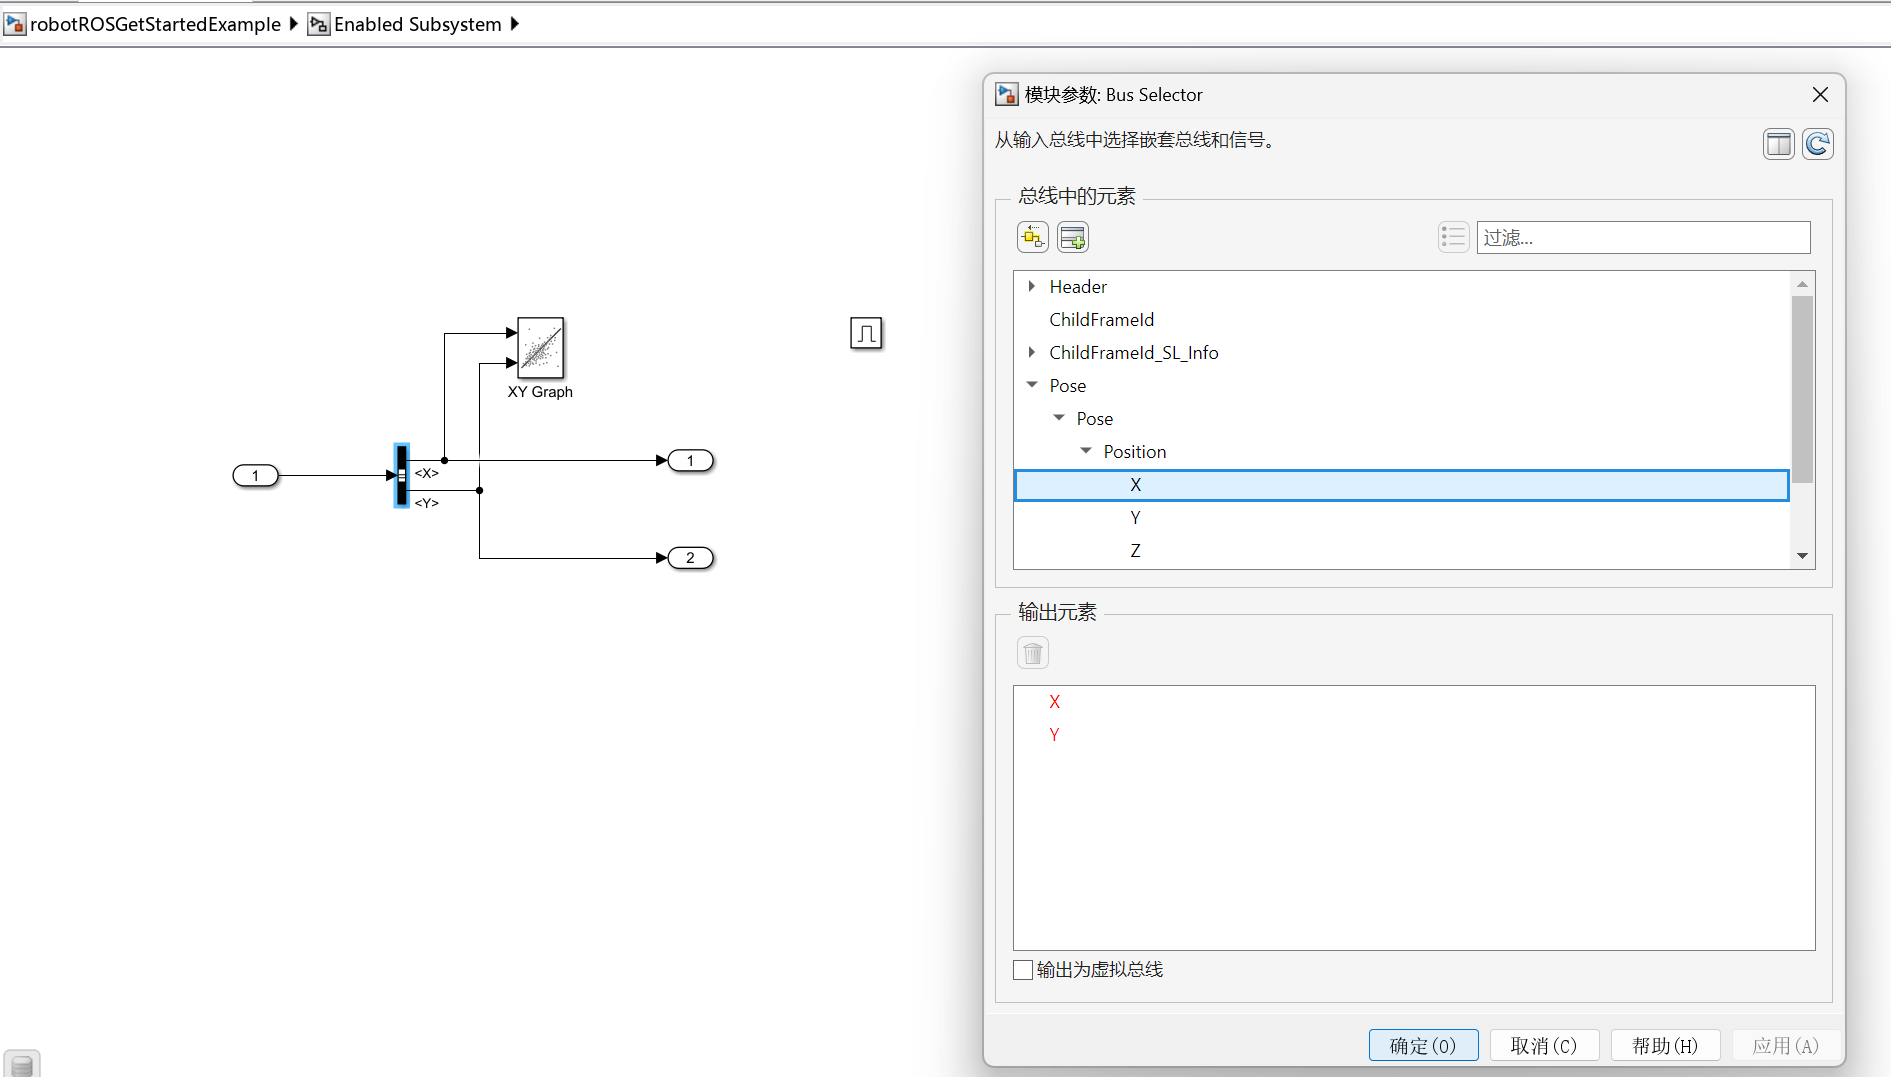Collapse the nested Pose node
1891x1077 pixels.
pyautogui.click(x=1059, y=418)
